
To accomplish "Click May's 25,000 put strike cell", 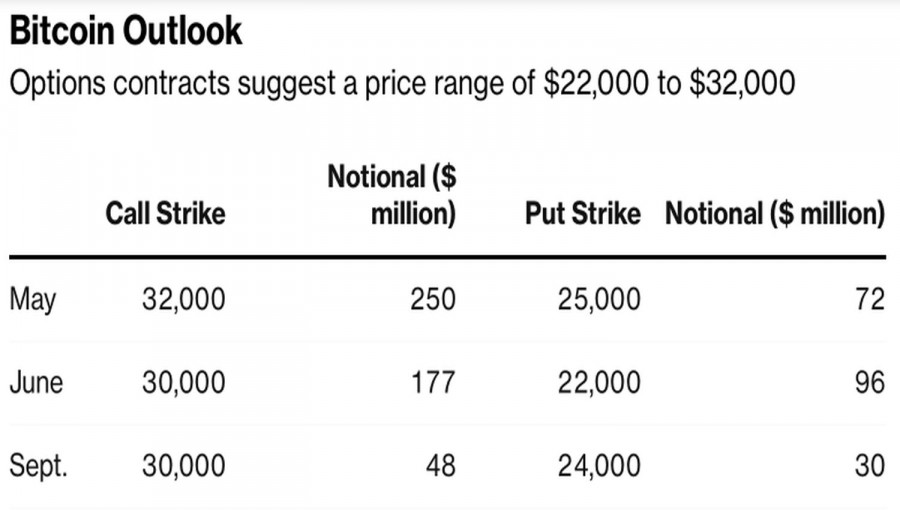I will click(599, 299).
